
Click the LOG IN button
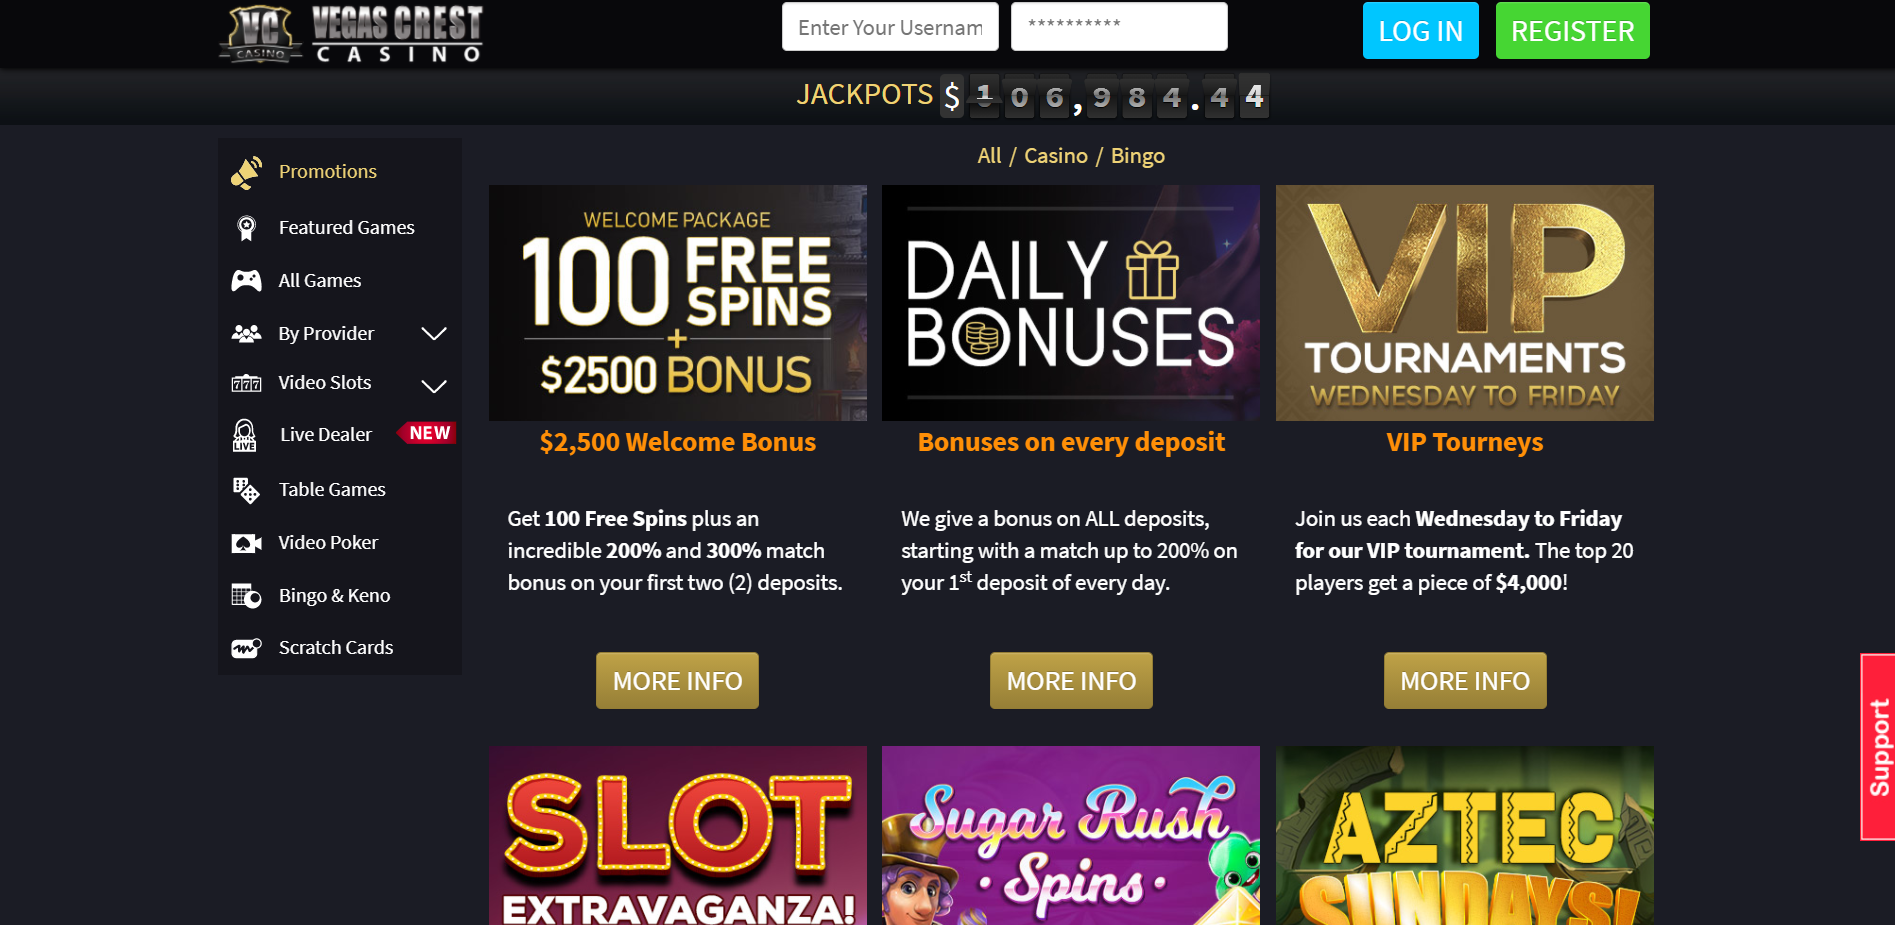pos(1421,31)
